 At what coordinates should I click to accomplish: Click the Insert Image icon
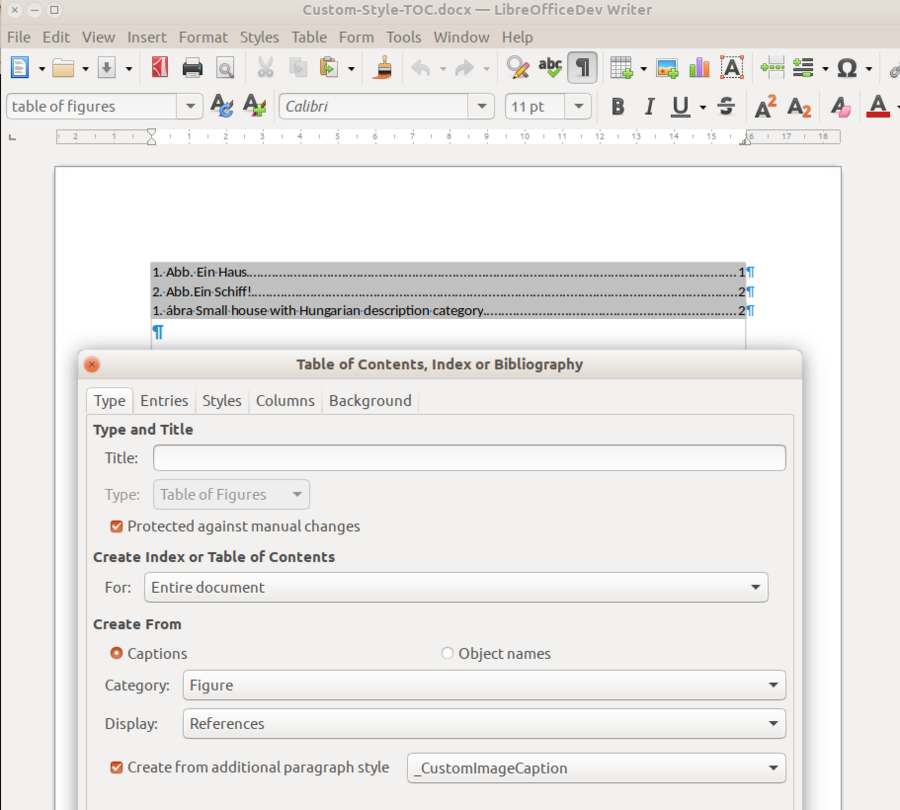pos(667,68)
